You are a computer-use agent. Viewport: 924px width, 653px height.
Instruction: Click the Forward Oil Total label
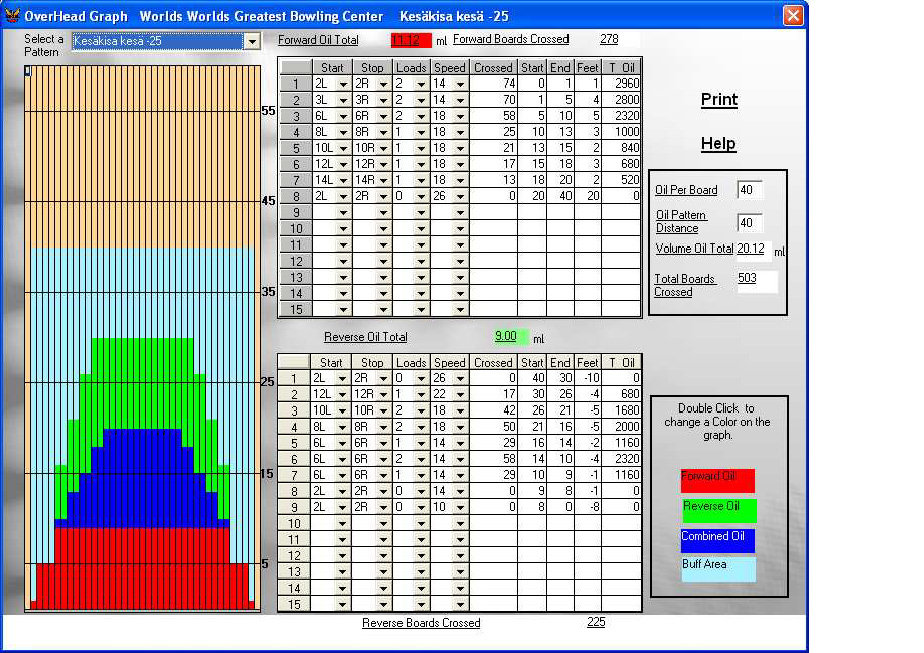tap(318, 41)
